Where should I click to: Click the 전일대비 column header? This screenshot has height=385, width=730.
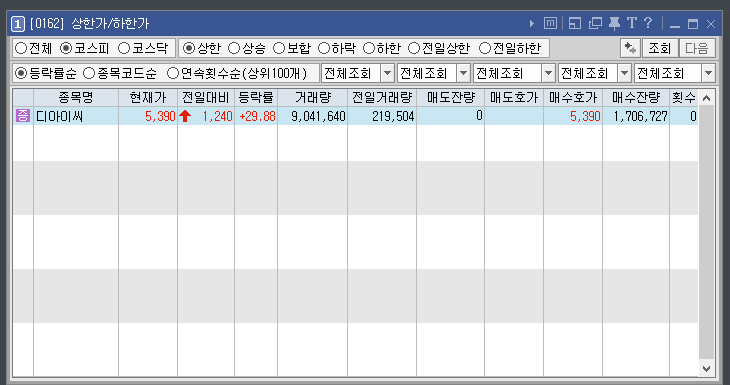206,98
